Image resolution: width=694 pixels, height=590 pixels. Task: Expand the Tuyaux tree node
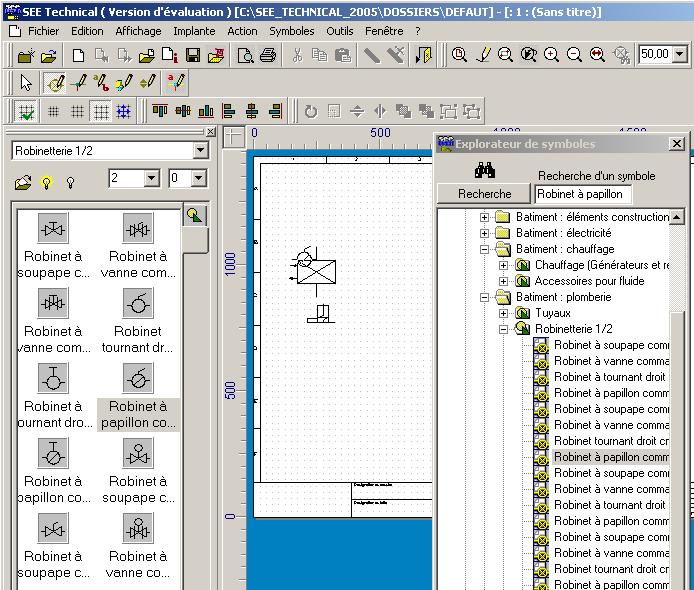[x=503, y=313]
